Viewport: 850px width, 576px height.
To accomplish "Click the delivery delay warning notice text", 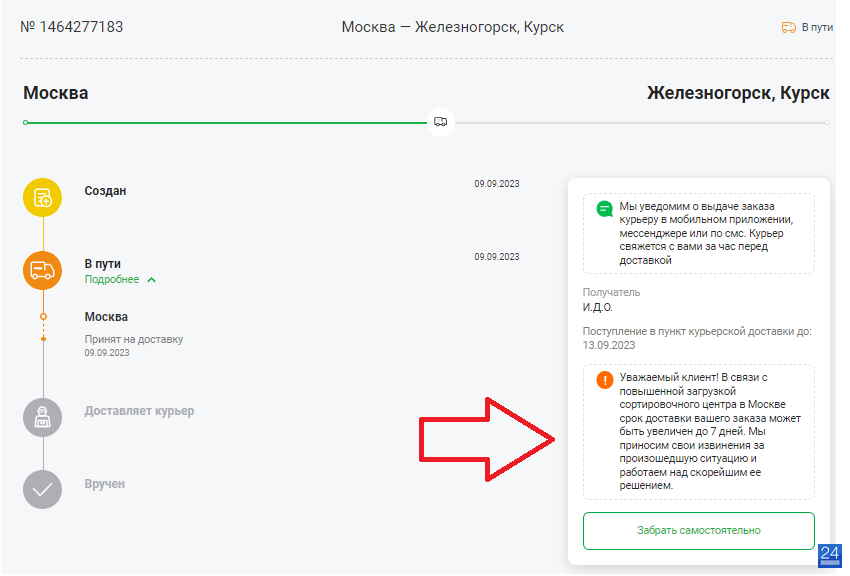I will tap(710, 431).
